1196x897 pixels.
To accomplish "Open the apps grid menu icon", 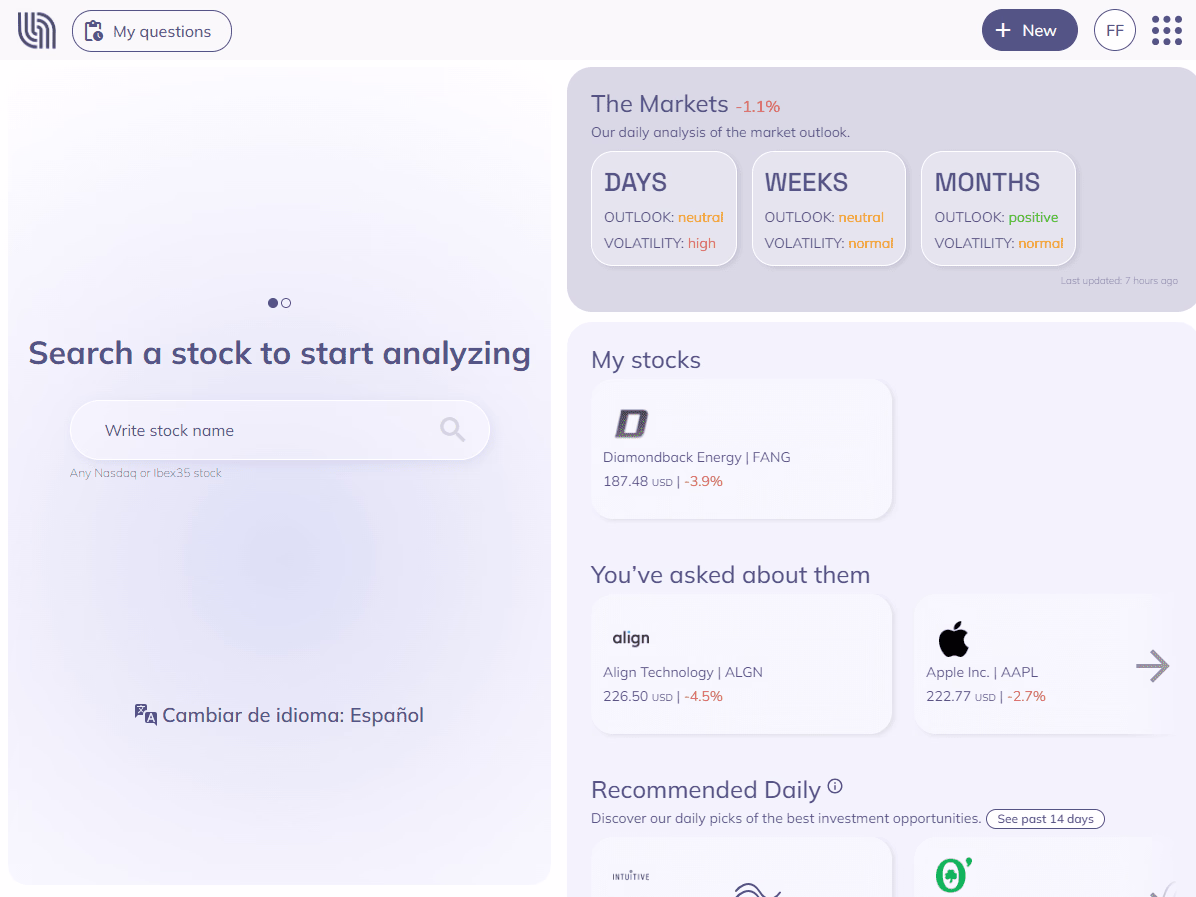I will (1166, 31).
